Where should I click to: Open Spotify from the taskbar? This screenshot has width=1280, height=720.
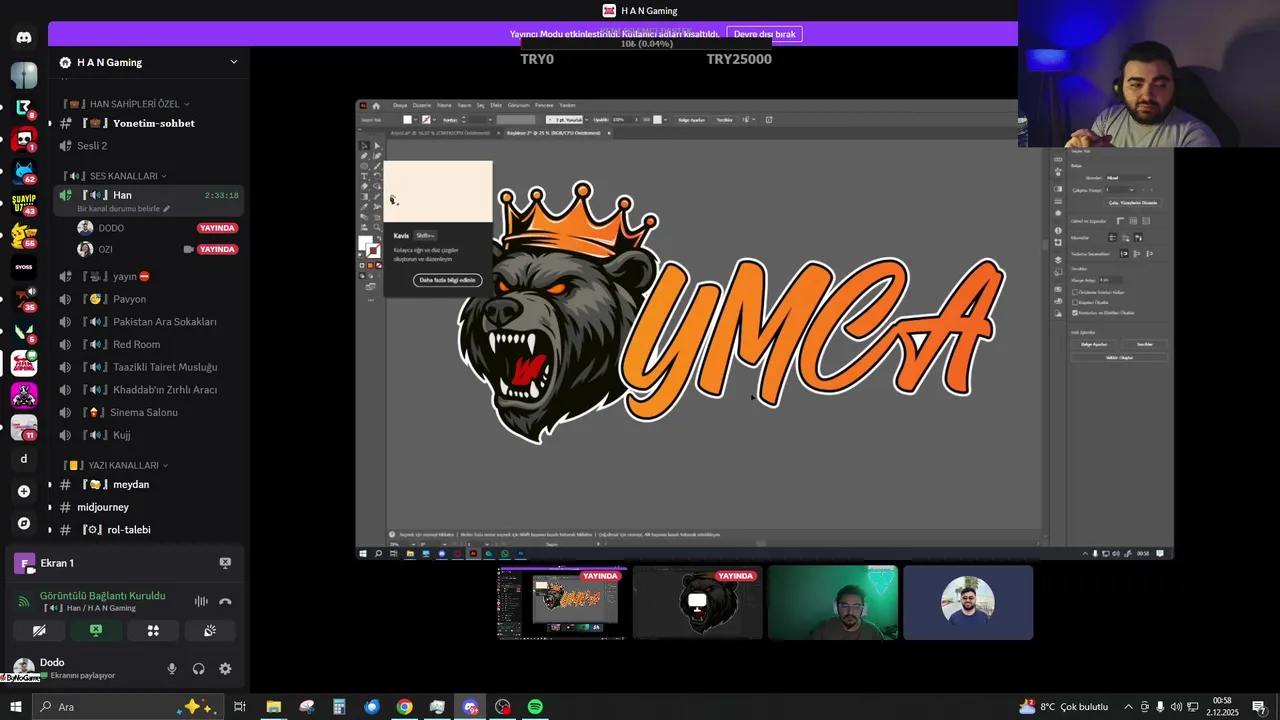(535, 707)
